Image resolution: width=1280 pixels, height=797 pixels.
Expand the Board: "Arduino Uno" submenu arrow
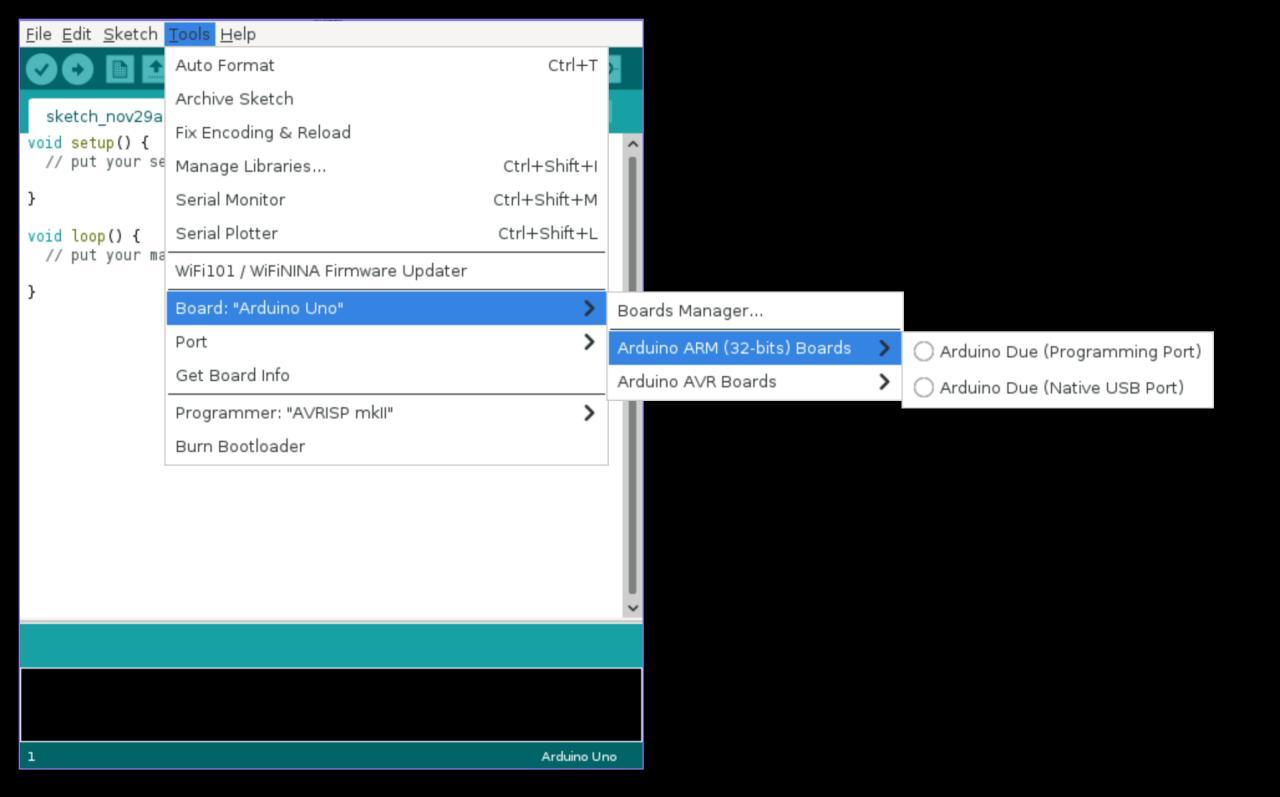589,308
